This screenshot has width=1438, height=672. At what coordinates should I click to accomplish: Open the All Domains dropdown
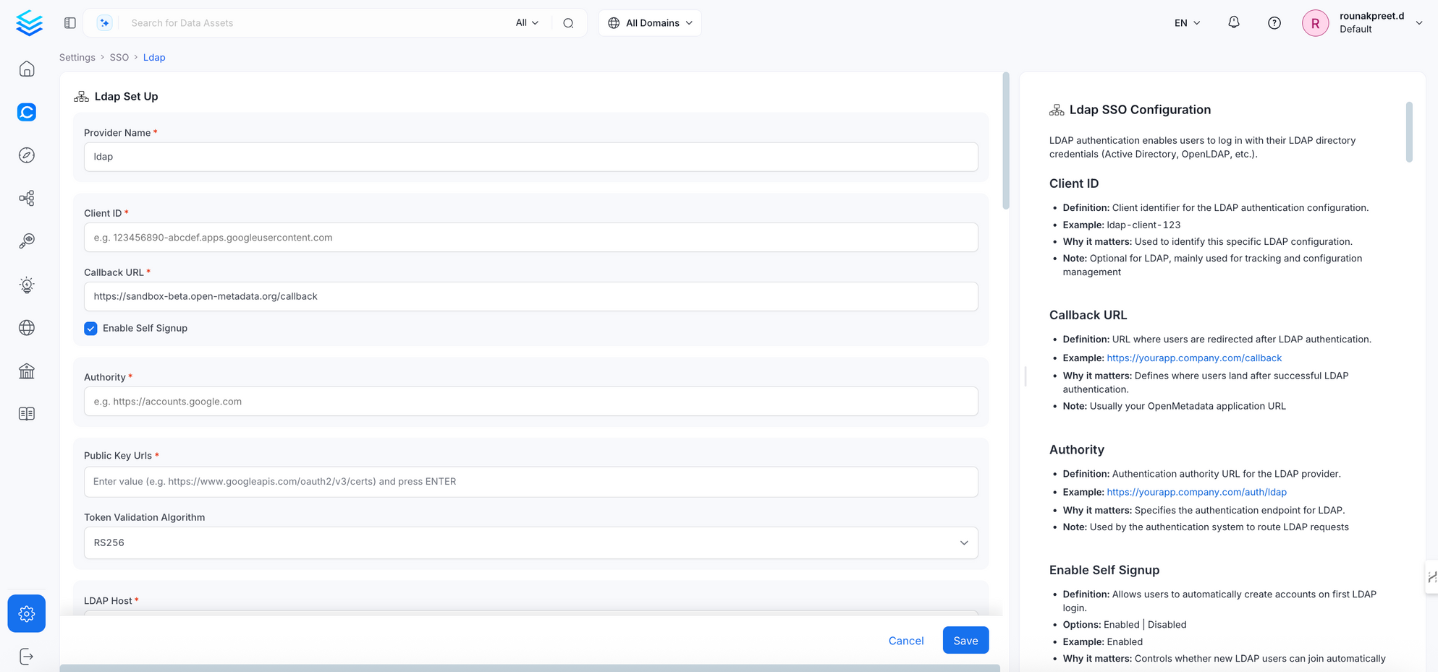pos(650,23)
